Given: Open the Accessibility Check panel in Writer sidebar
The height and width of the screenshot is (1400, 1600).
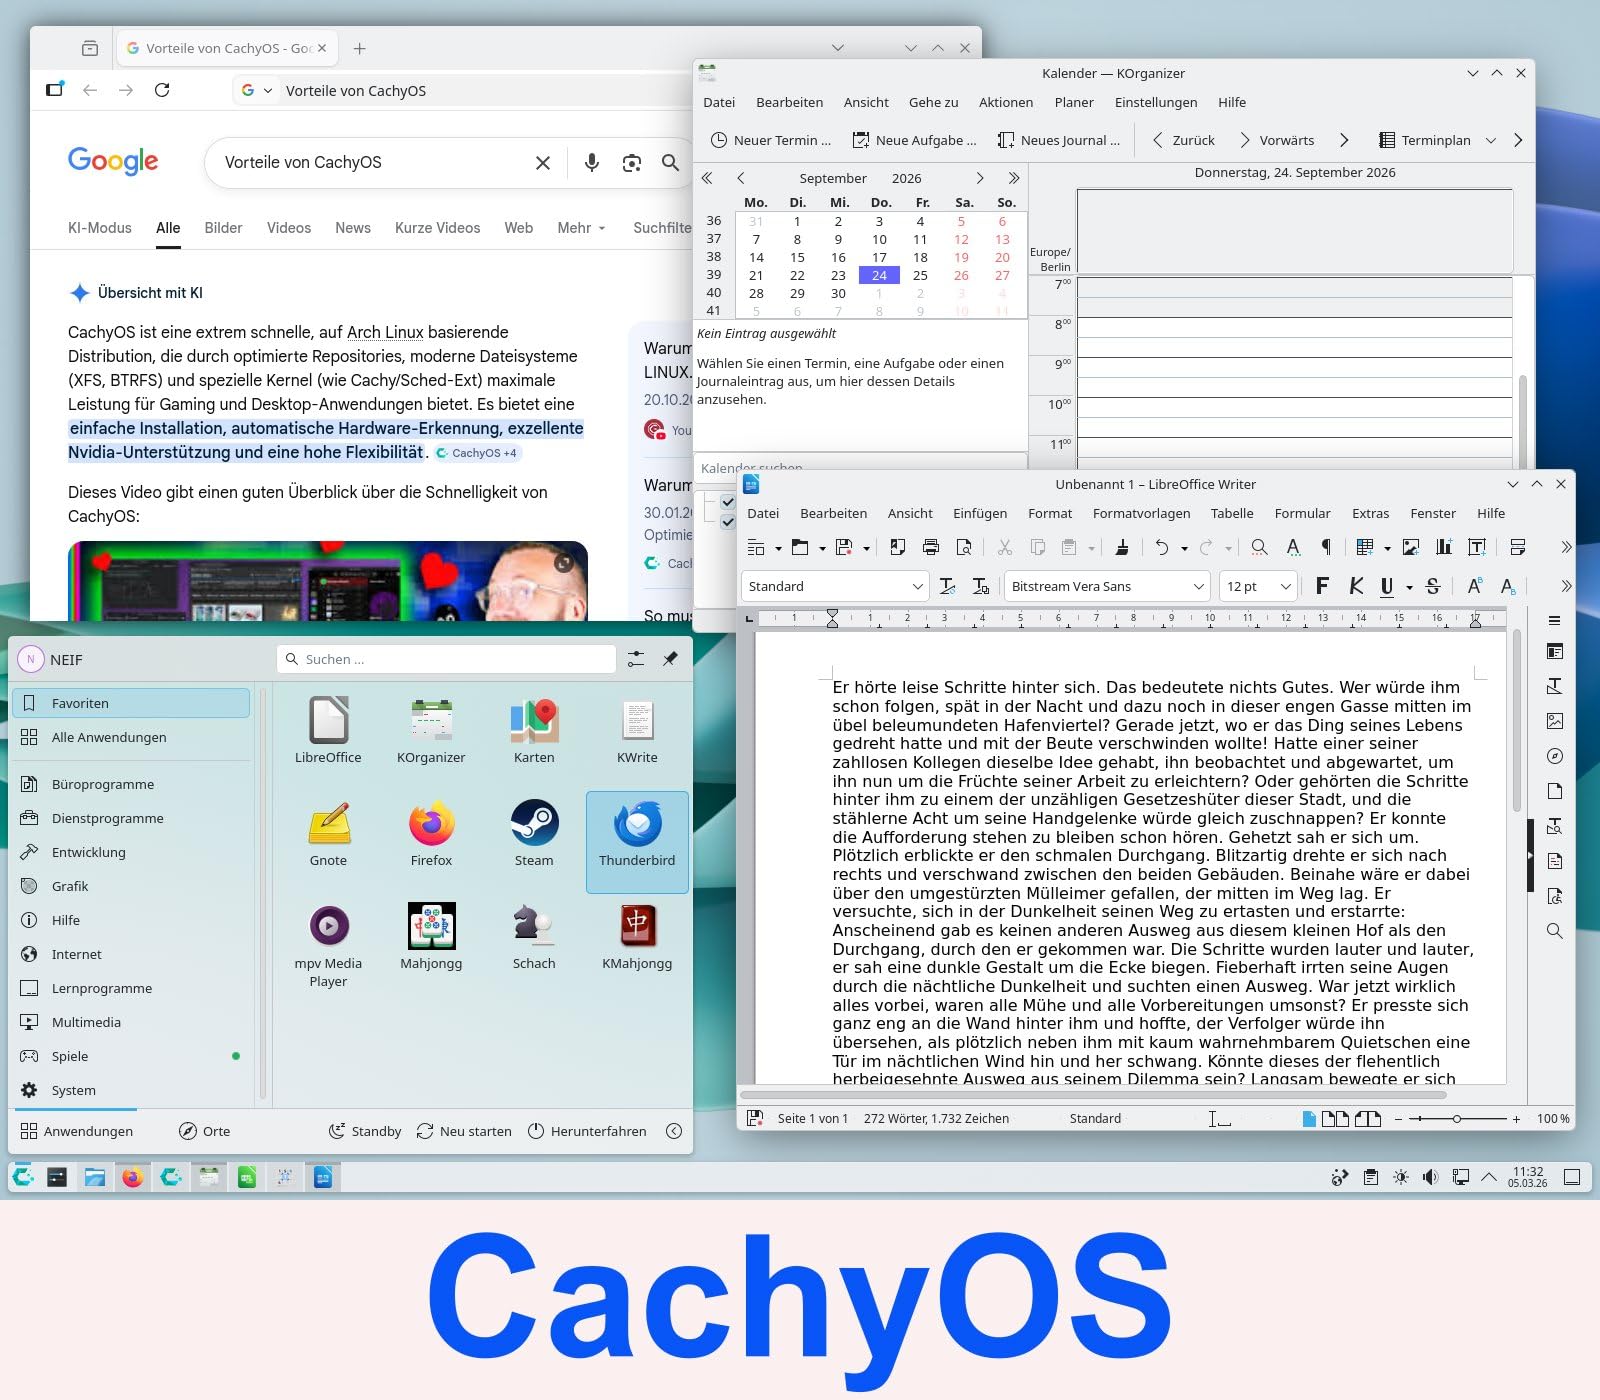Looking at the screenshot, I should pos(1554,896).
